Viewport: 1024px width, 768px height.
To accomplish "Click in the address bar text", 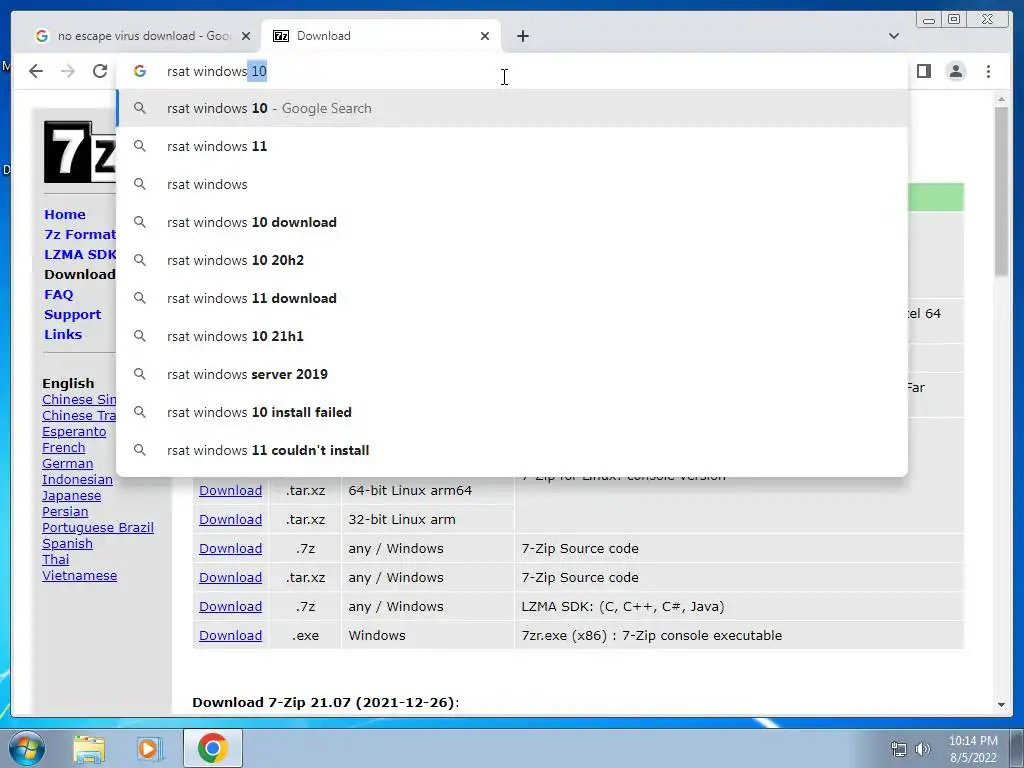I will coord(217,71).
